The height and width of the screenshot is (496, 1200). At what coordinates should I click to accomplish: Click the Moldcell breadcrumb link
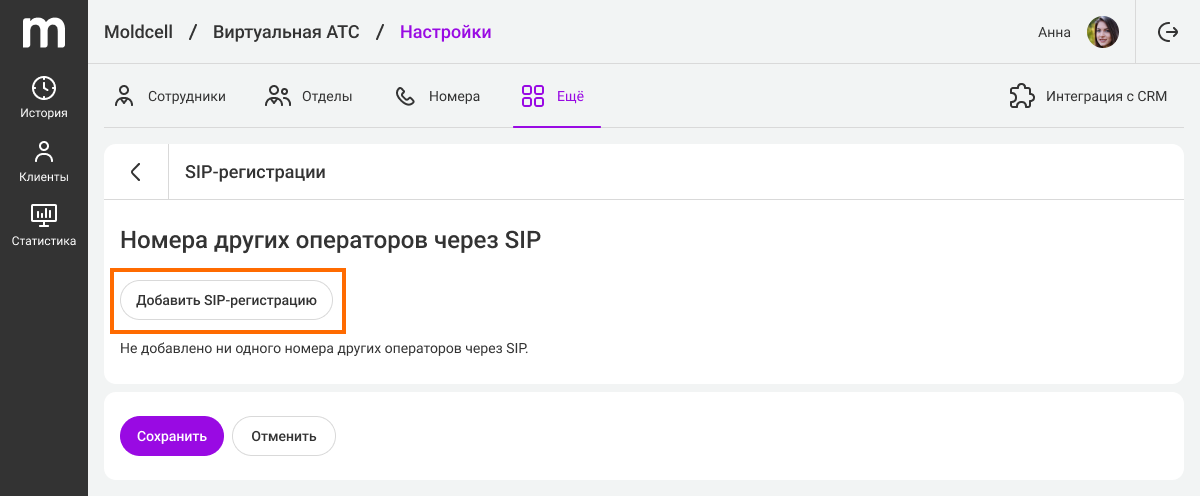click(138, 32)
